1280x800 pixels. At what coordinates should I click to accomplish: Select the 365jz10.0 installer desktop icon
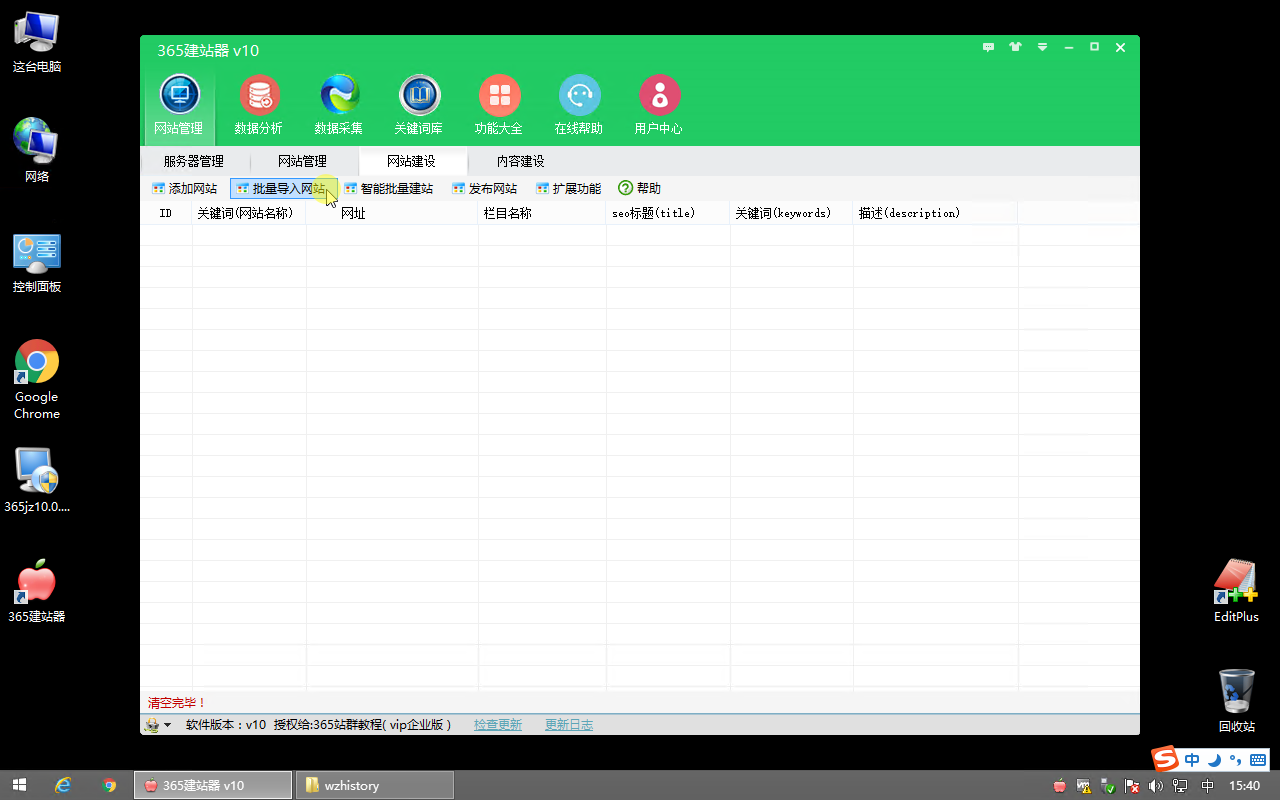37,480
